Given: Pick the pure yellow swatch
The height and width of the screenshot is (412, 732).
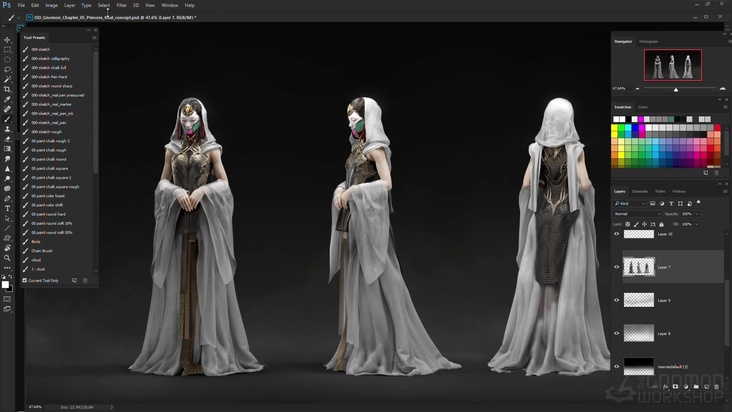Looking at the screenshot, I should click(615, 128).
